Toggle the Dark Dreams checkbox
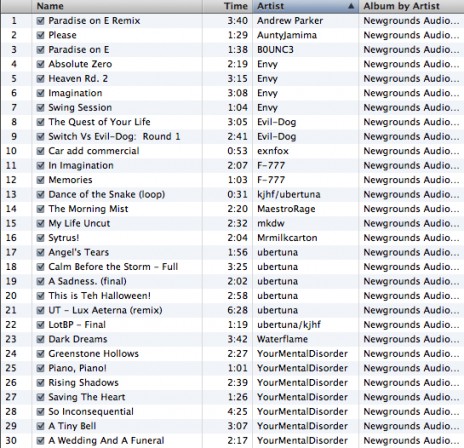 click(x=40, y=339)
